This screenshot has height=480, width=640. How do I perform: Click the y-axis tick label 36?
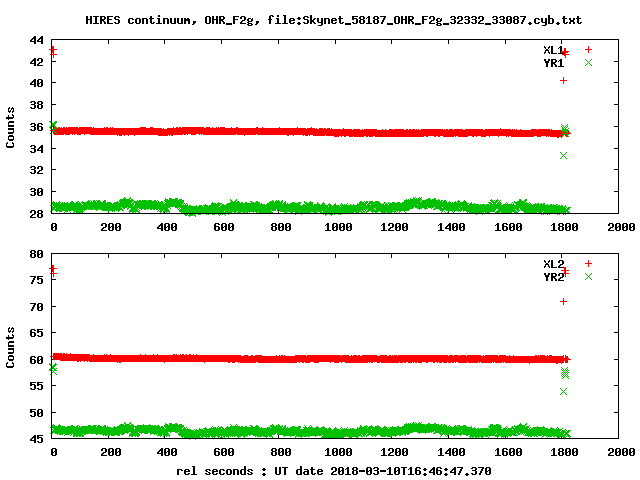tap(36, 127)
